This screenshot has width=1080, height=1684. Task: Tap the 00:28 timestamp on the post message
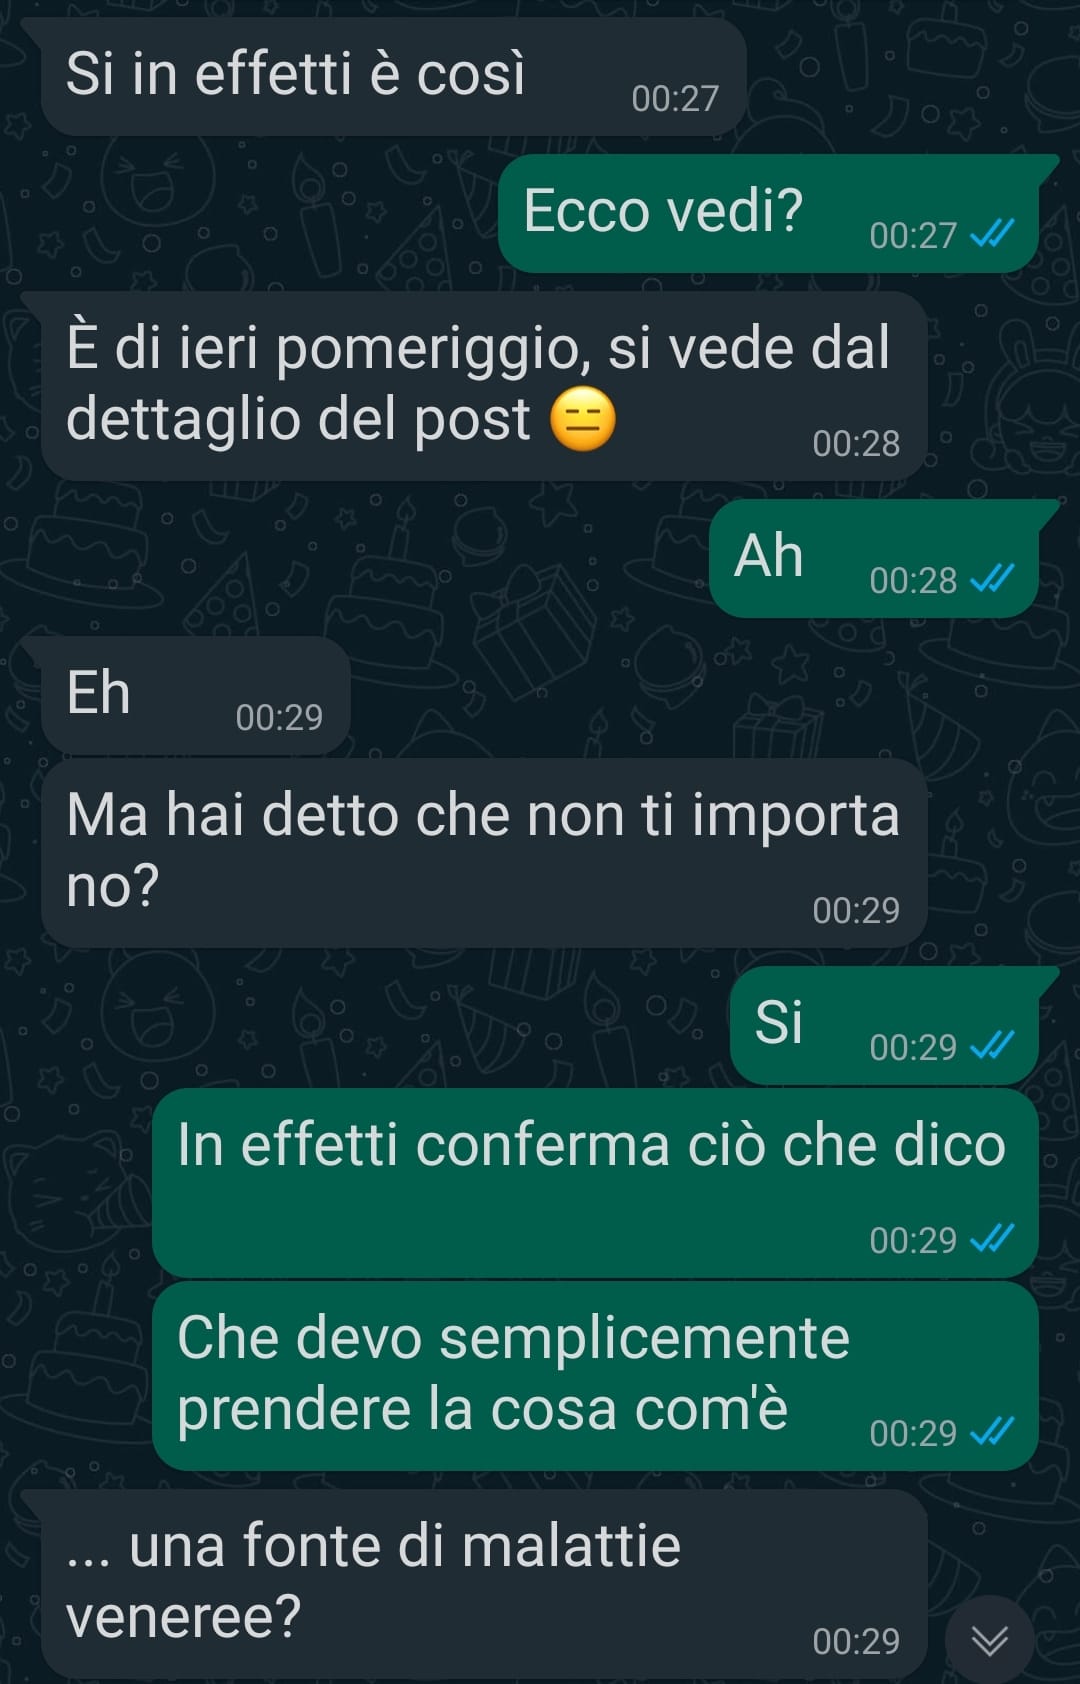[x=856, y=443]
